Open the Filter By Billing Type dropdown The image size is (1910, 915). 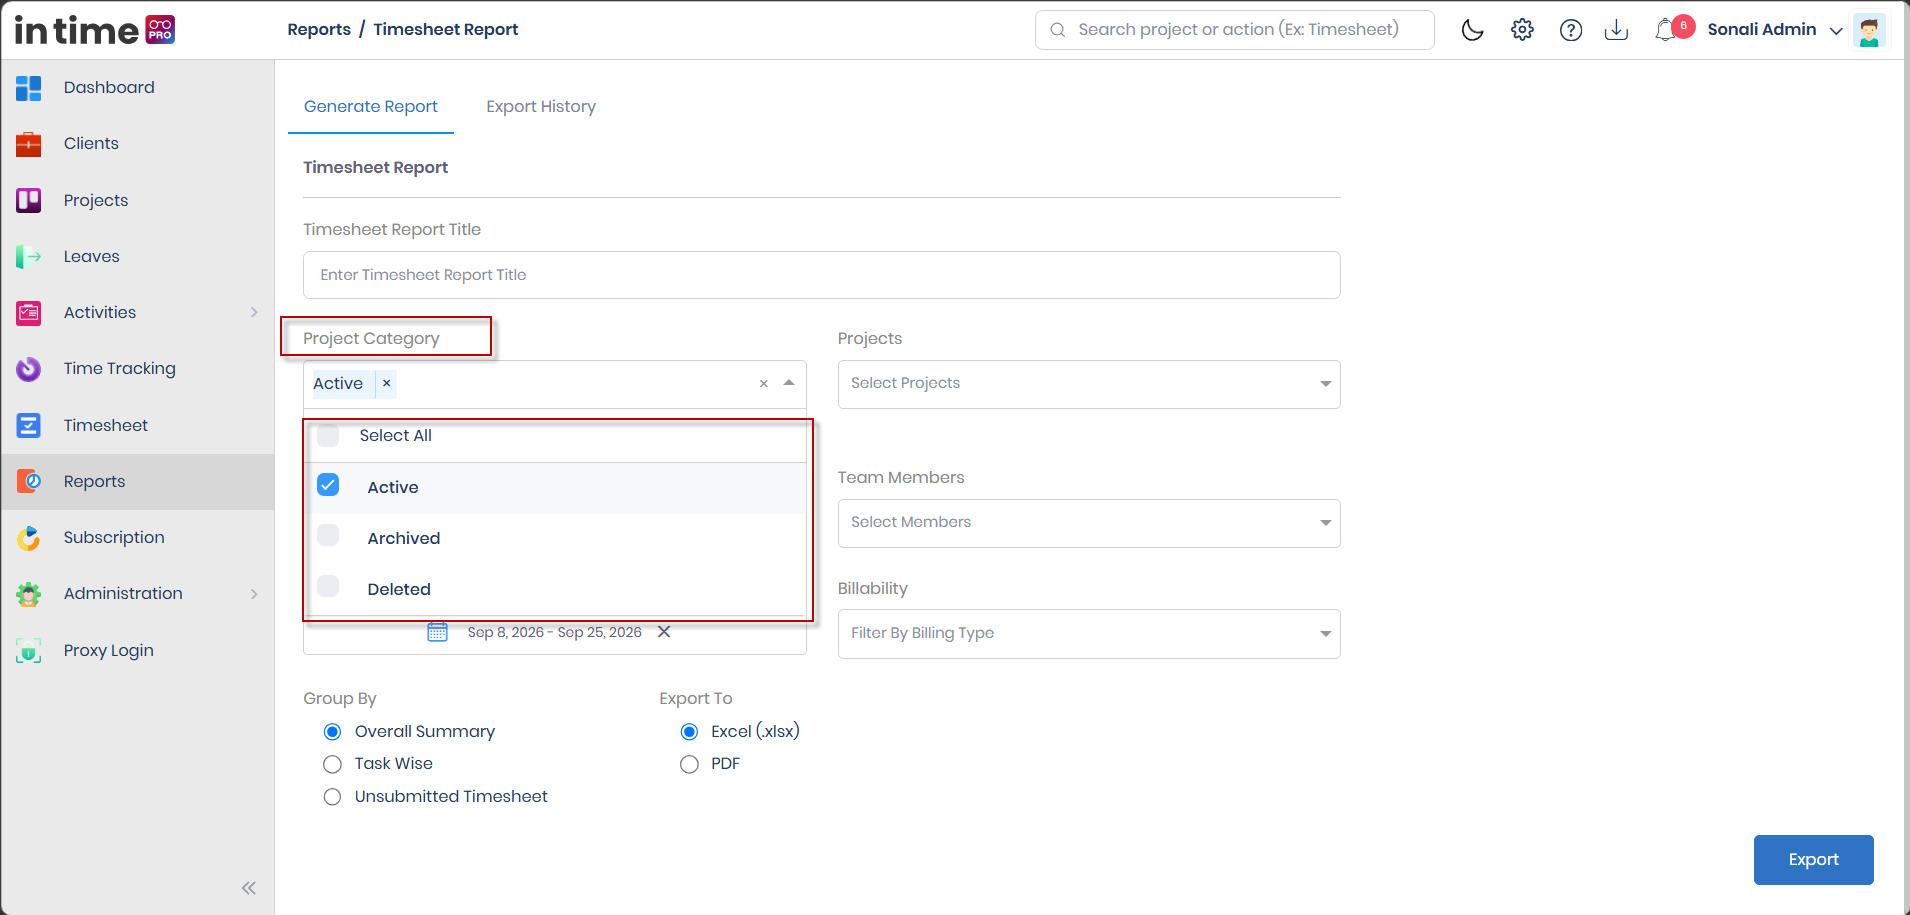(x=1089, y=634)
